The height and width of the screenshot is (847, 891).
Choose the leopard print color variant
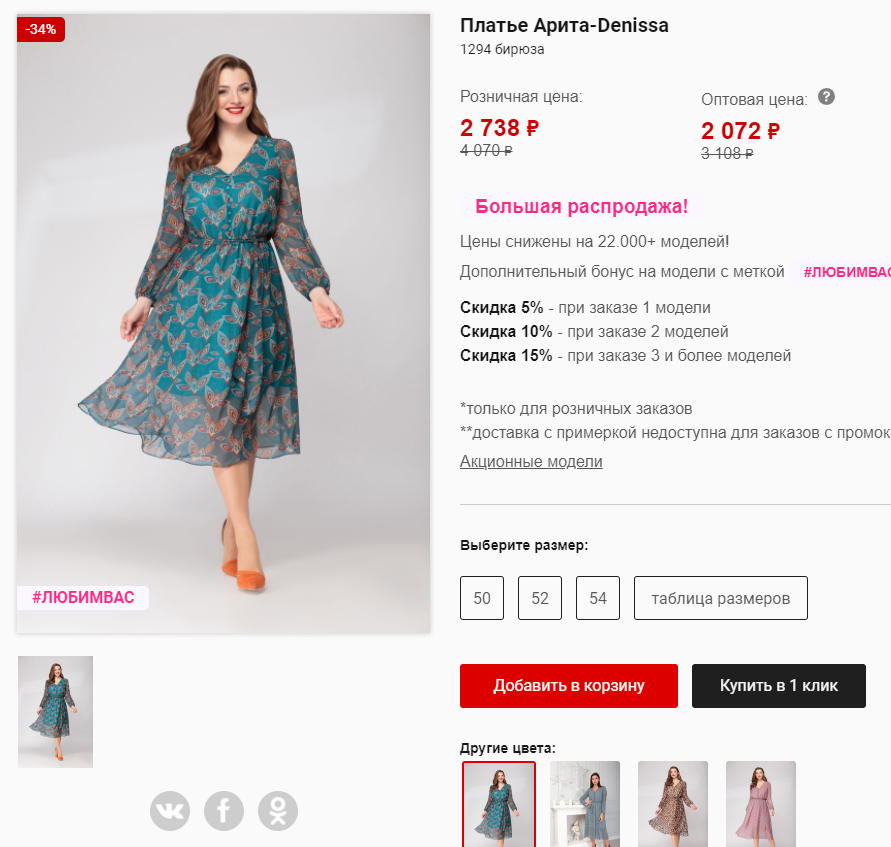click(673, 804)
